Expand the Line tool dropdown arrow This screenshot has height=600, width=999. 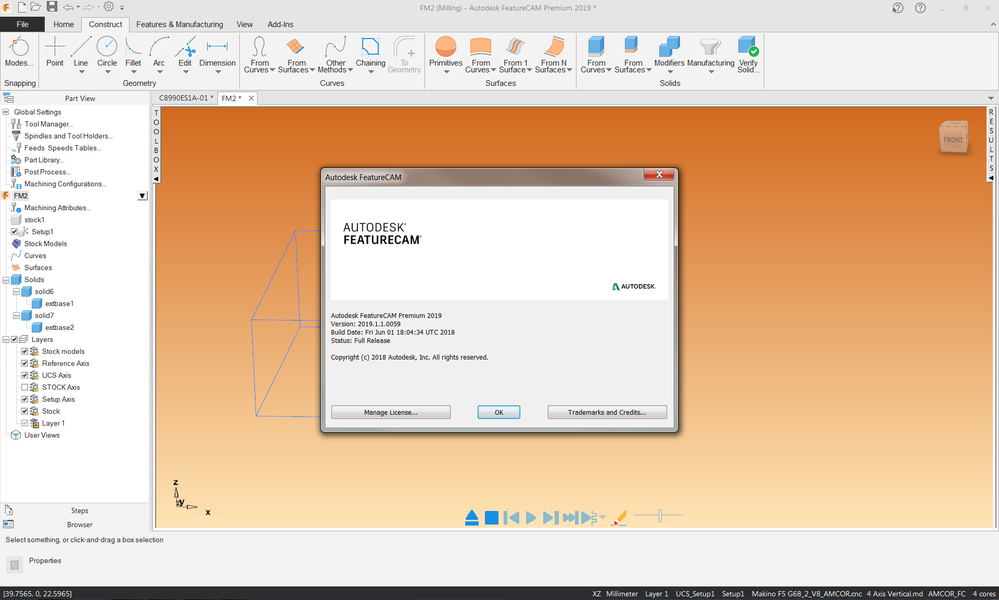[81, 71]
